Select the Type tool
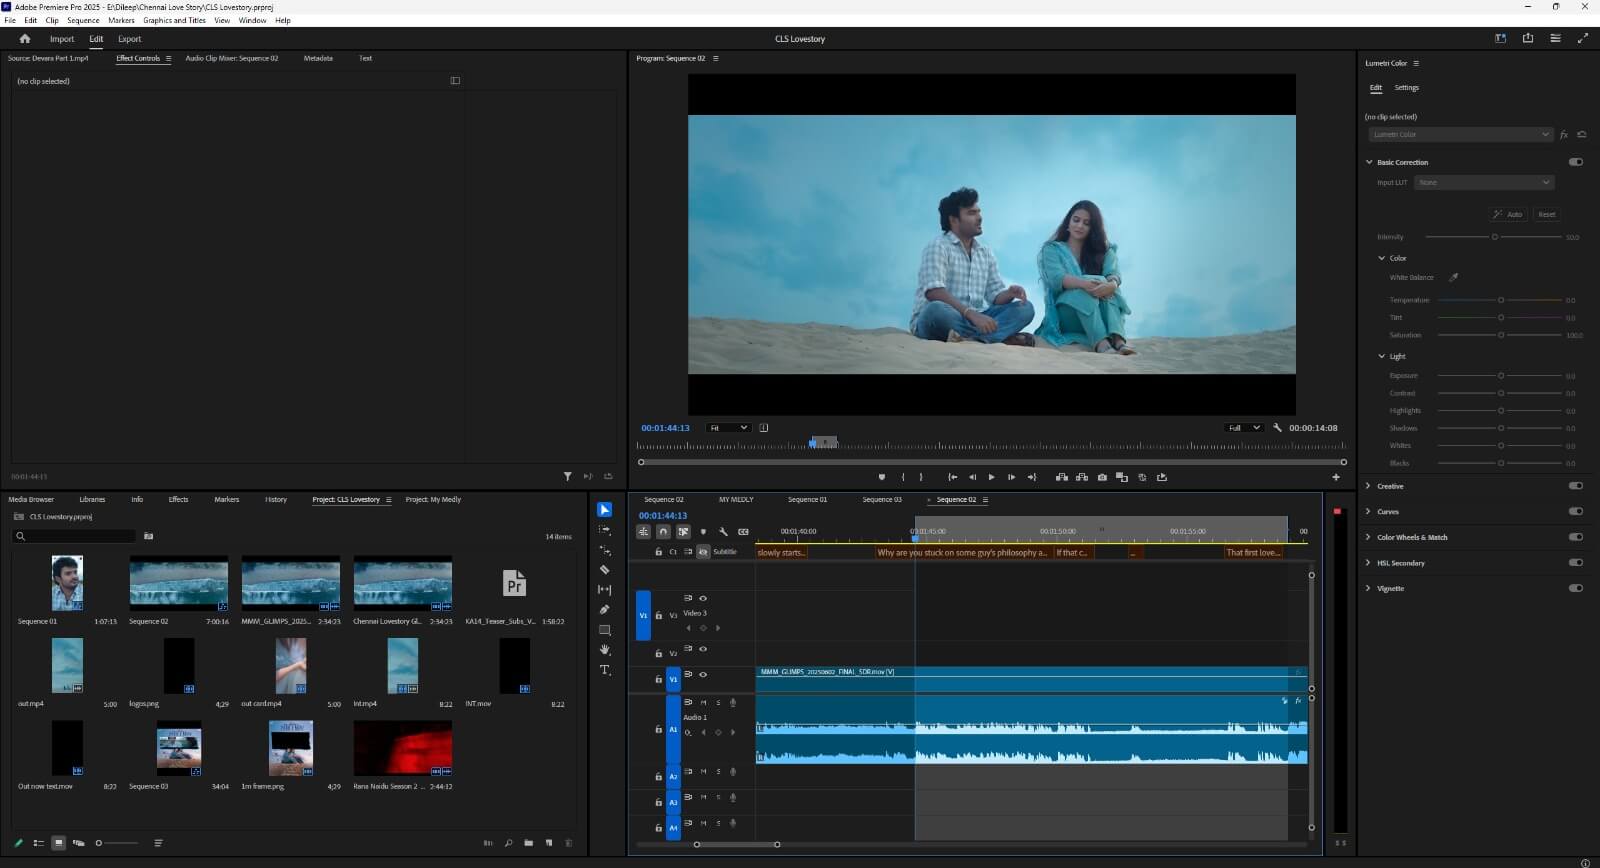 pyautogui.click(x=604, y=670)
